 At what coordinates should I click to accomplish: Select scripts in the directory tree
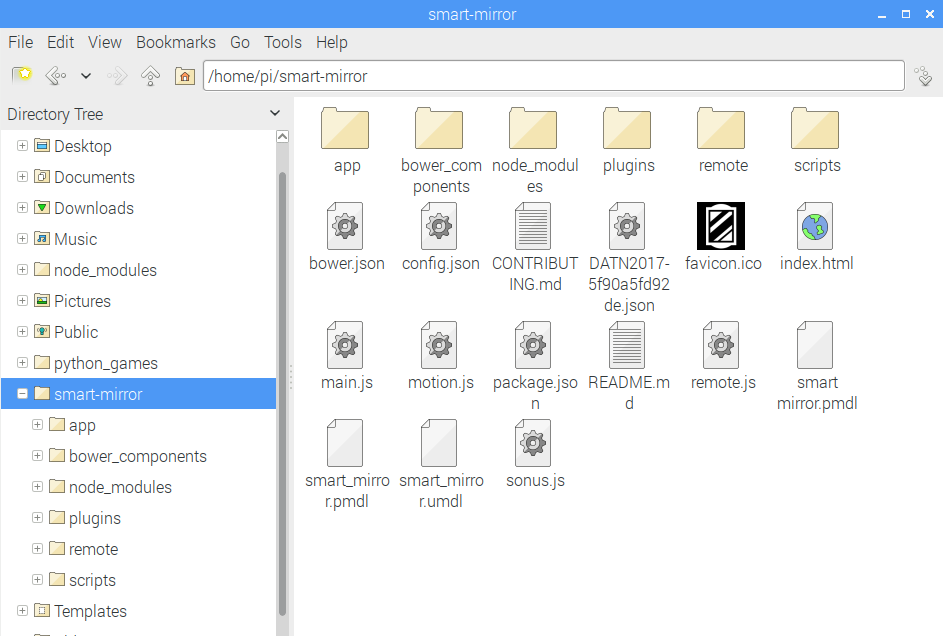(92, 580)
